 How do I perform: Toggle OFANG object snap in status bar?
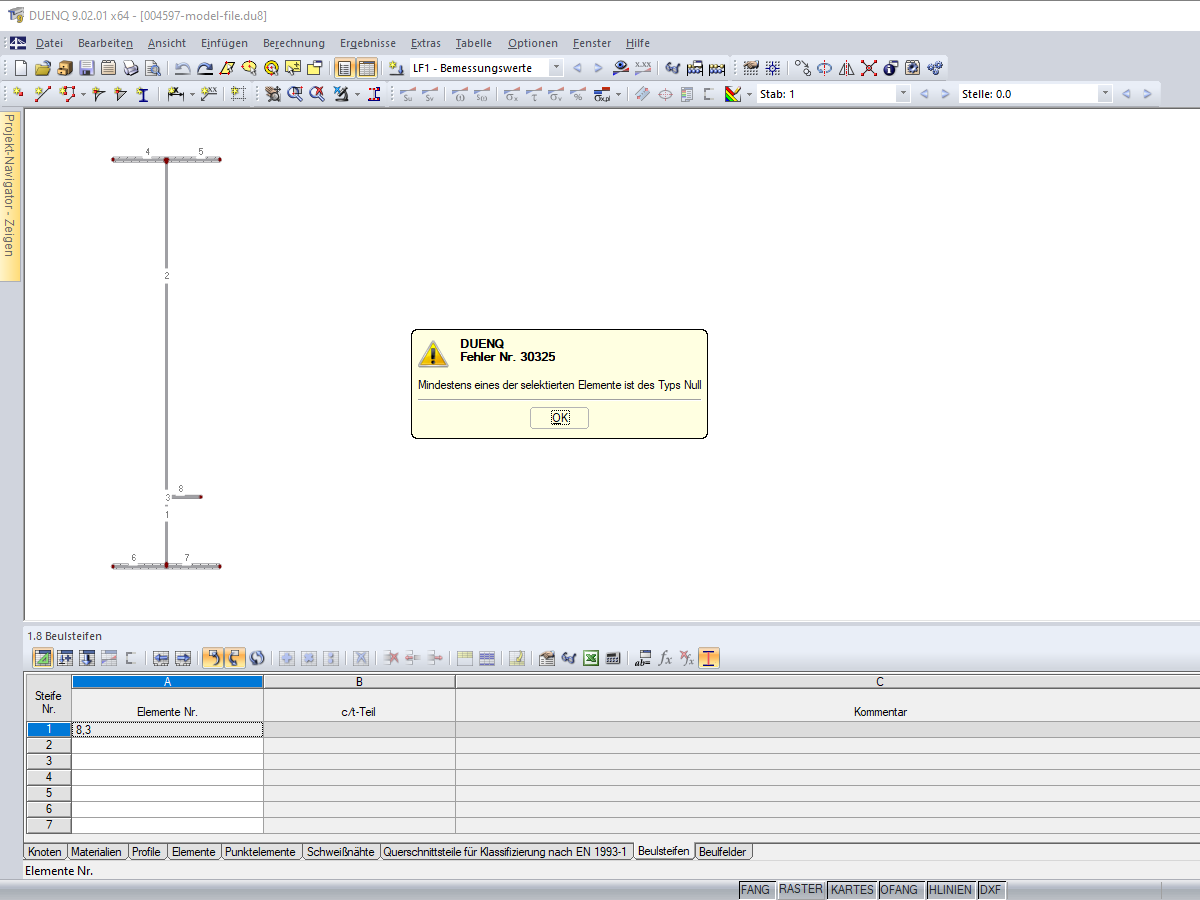point(901,889)
